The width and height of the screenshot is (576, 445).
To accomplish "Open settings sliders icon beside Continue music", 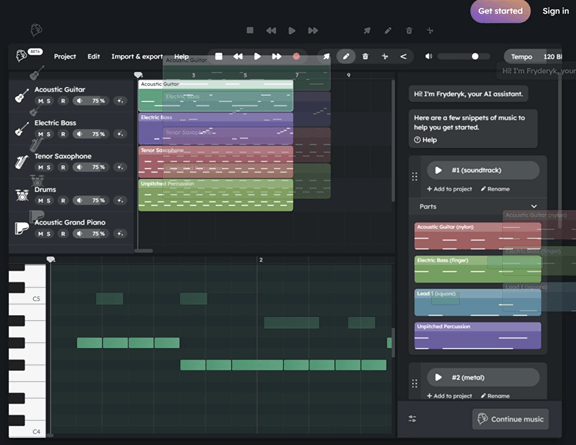I will (412, 419).
